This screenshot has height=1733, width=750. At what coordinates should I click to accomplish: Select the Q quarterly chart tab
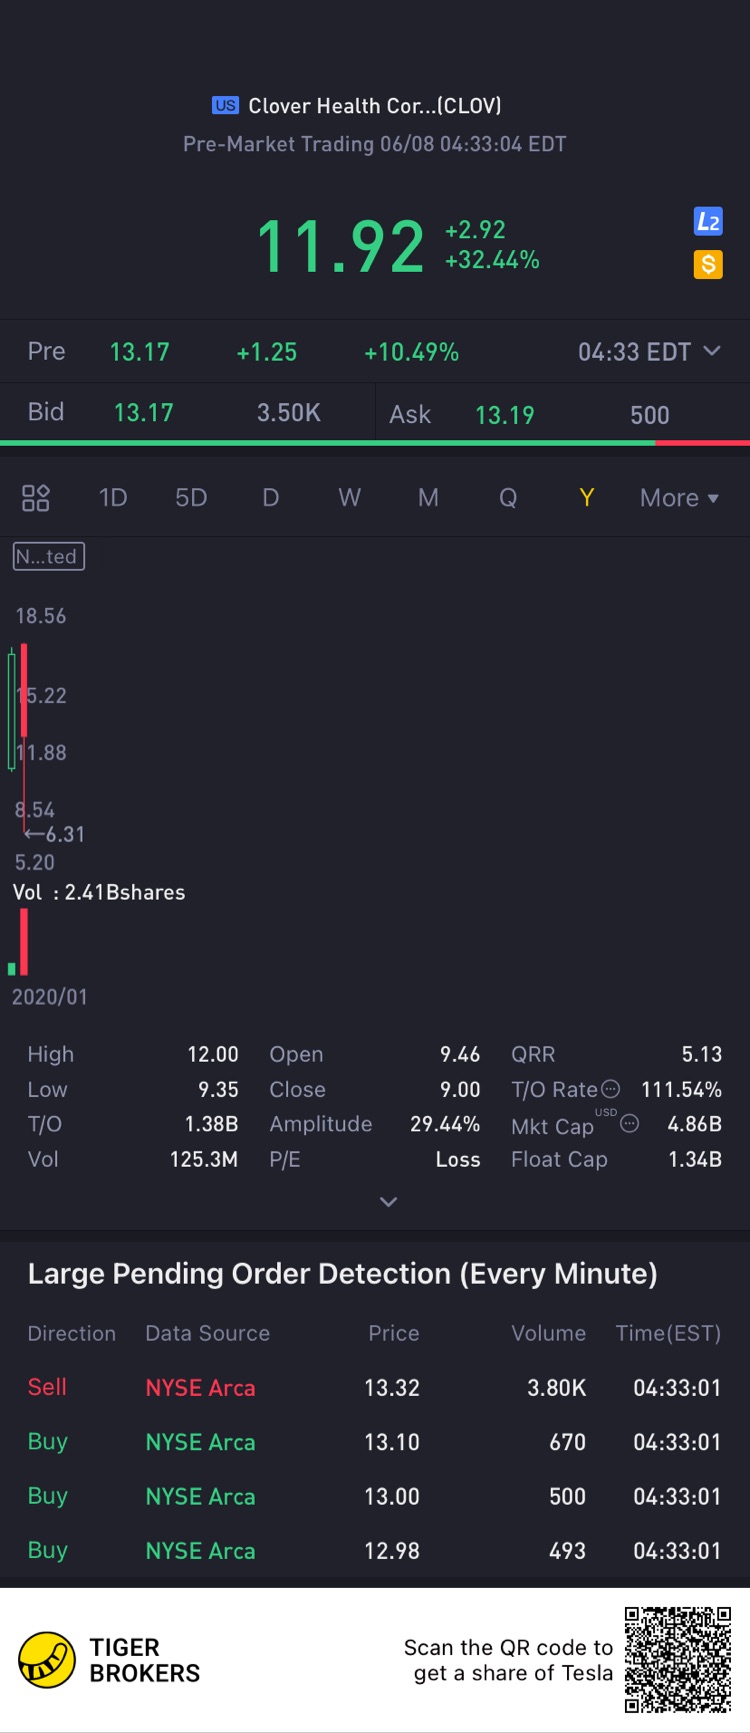[508, 498]
